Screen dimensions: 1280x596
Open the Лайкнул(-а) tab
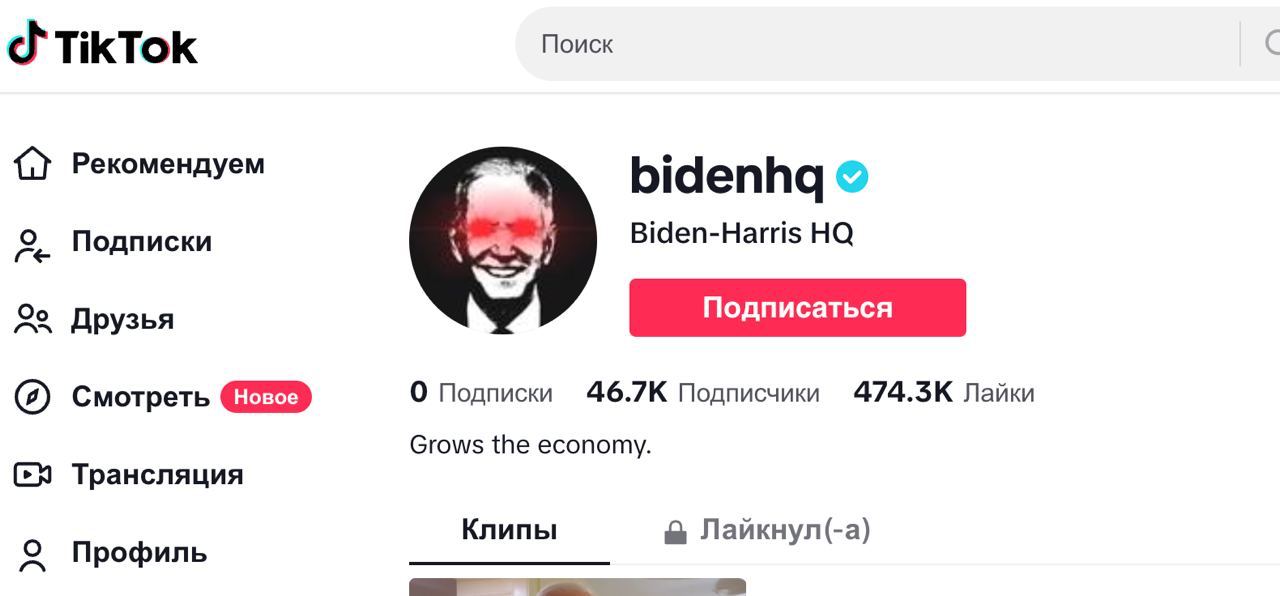click(x=767, y=530)
